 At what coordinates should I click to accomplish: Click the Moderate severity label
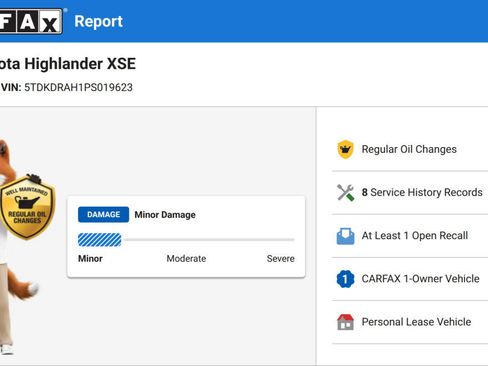(x=186, y=258)
